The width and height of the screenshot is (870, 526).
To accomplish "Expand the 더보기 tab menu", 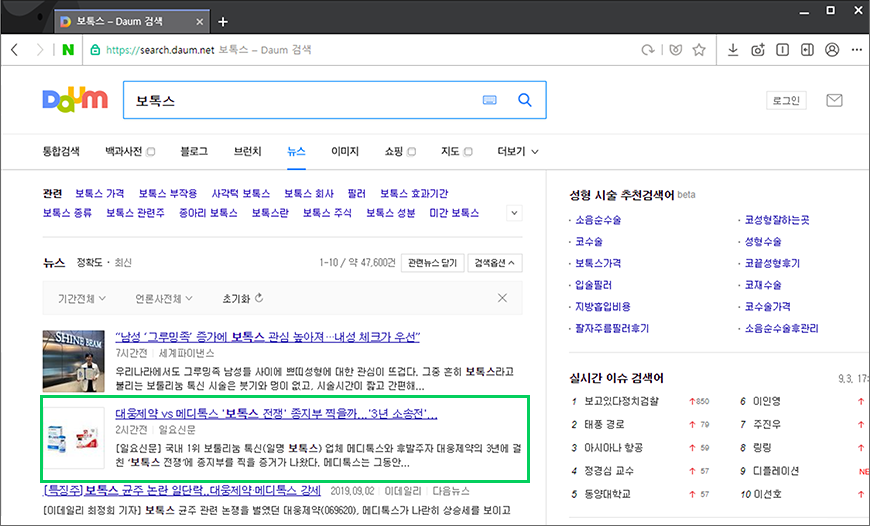I will pyautogui.click(x=518, y=151).
